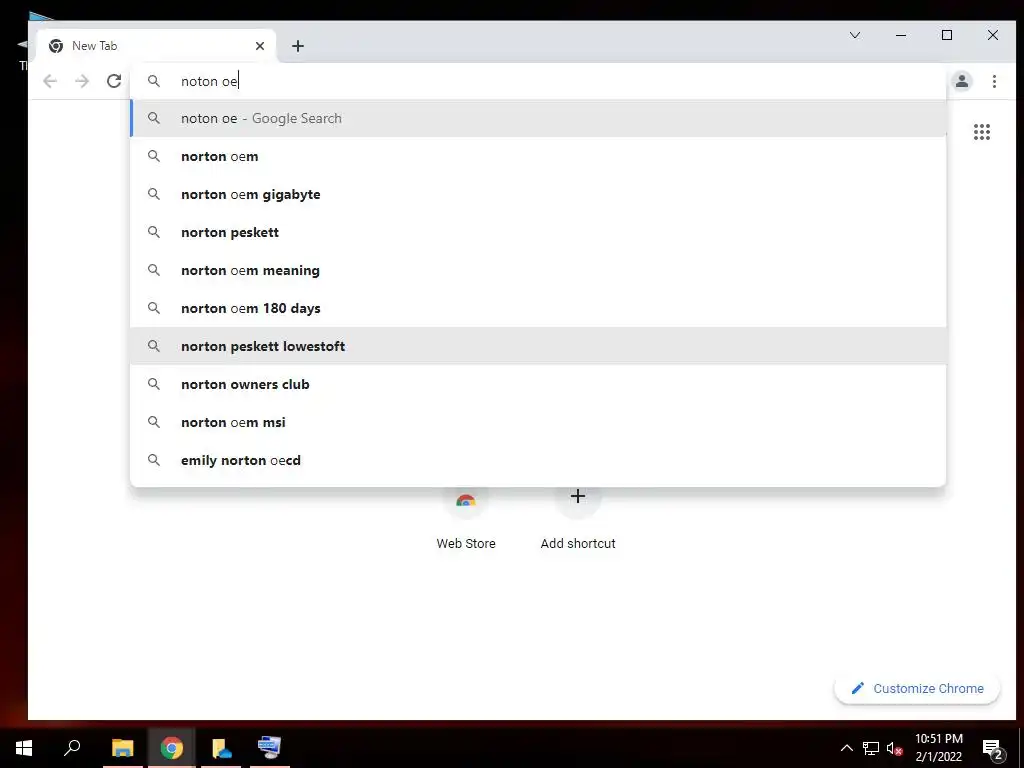Open the Web Store shortcut
This screenshot has width=1024, height=768.
coord(466,520)
